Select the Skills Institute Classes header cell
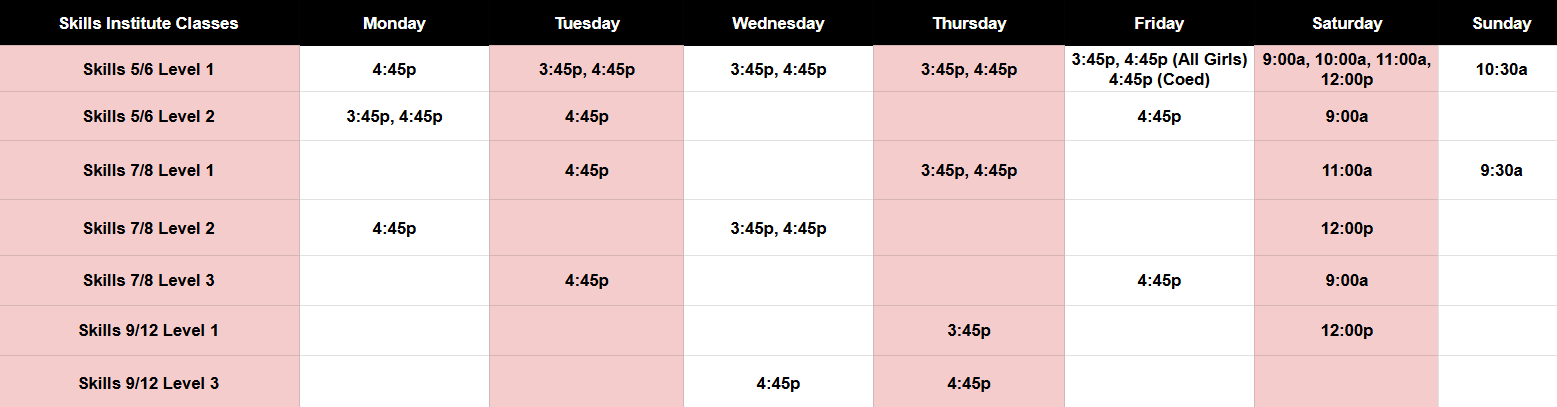Image resolution: width=1557 pixels, height=407 pixels. pos(149,23)
